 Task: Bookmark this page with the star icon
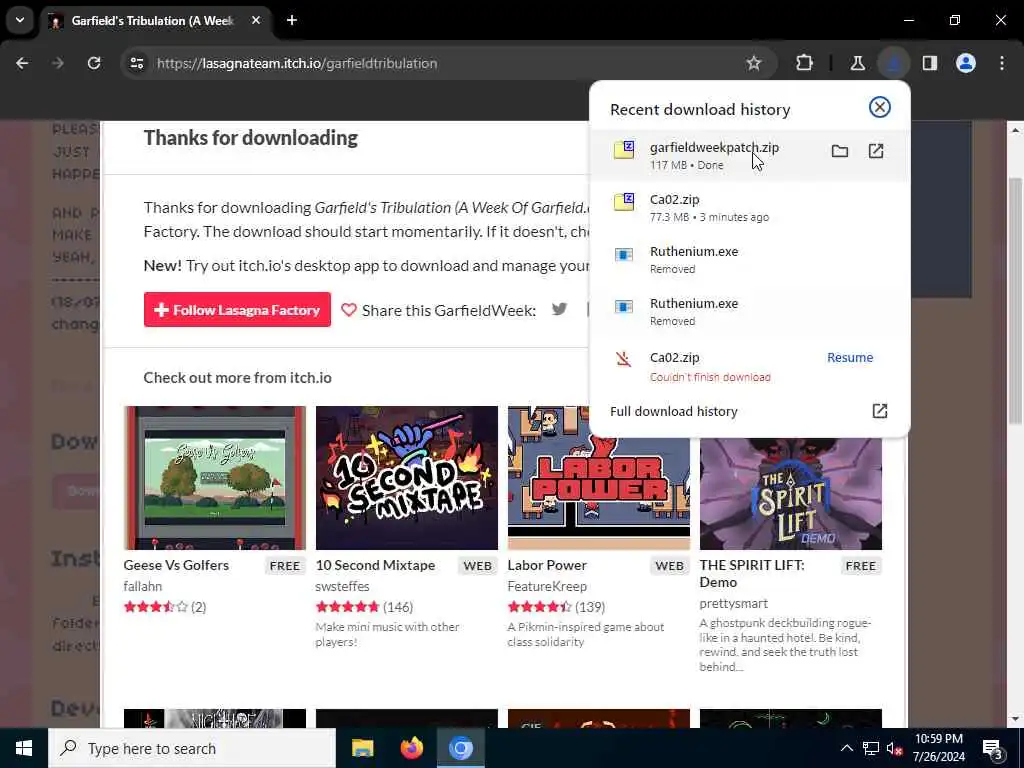click(x=754, y=63)
